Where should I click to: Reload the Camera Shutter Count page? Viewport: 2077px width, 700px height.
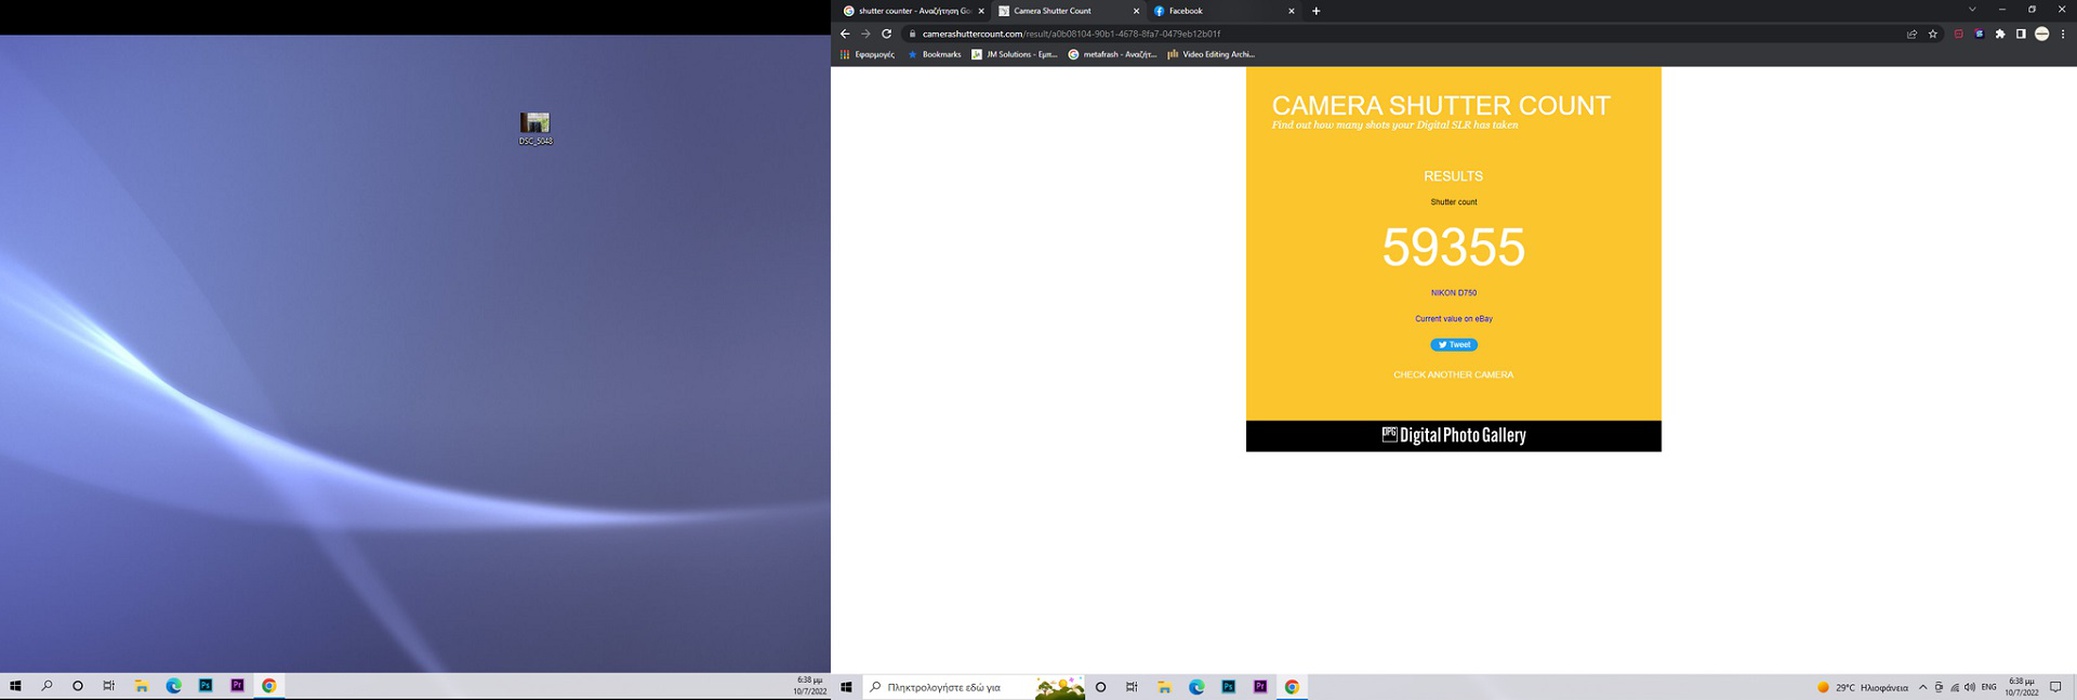tap(886, 34)
